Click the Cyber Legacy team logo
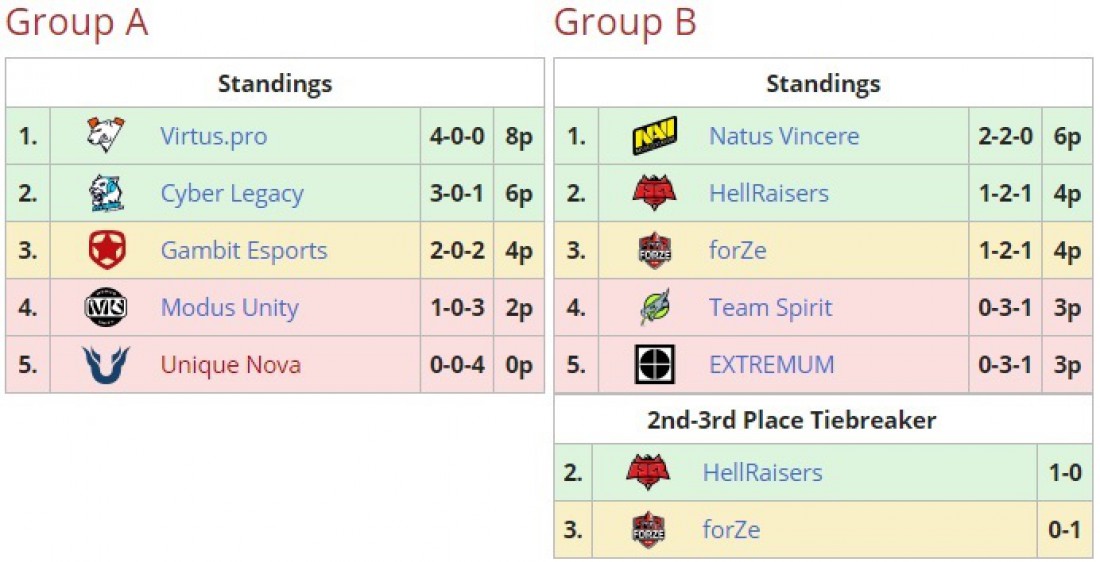Image resolution: width=1100 pixels, height=562 pixels. click(106, 193)
